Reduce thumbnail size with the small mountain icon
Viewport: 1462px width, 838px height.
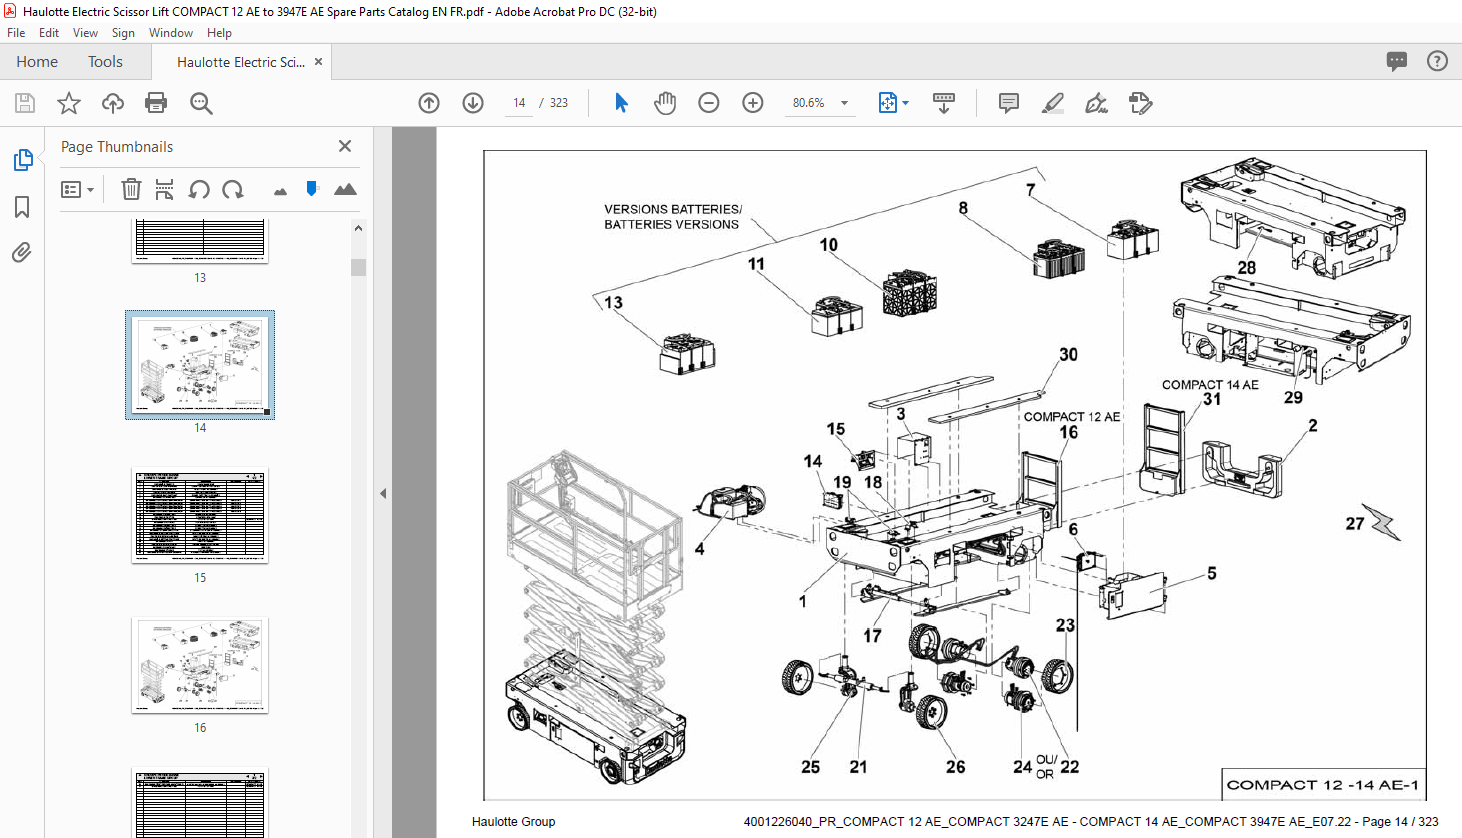pos(280,191)
